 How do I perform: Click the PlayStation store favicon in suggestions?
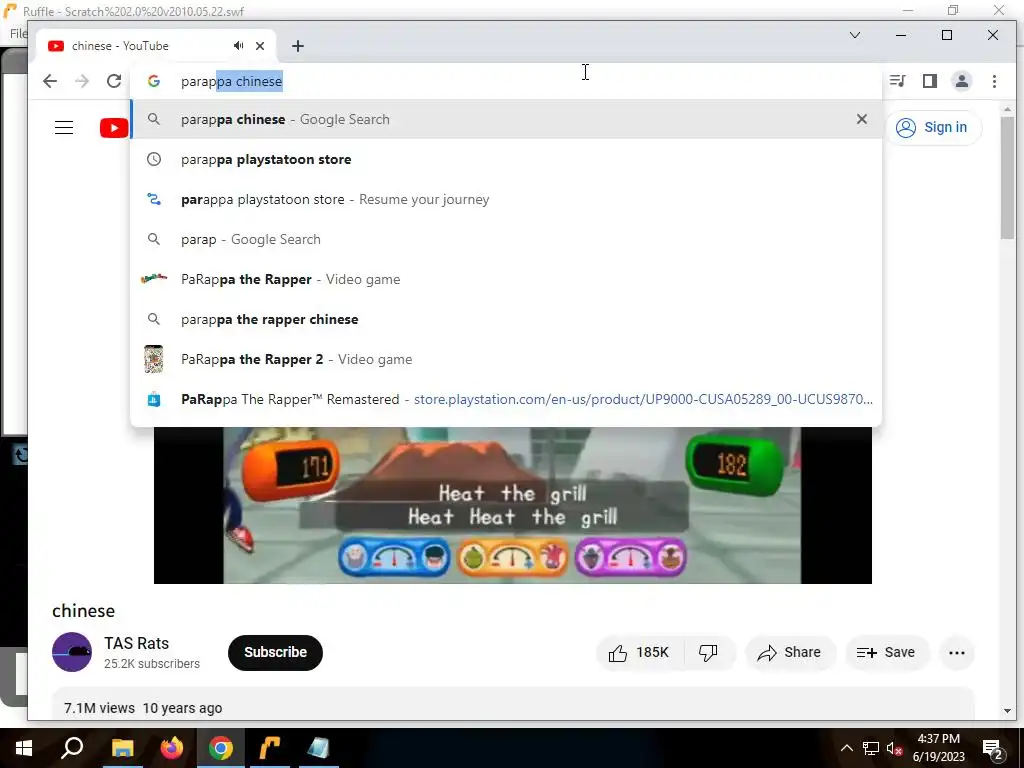[x=153, y=399]
